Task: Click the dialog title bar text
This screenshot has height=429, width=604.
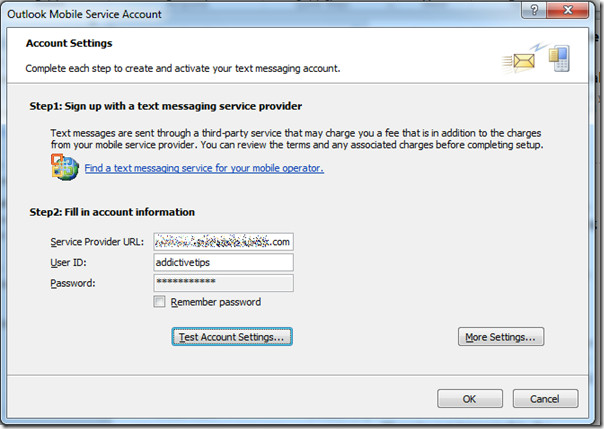Action: point(84,14)
